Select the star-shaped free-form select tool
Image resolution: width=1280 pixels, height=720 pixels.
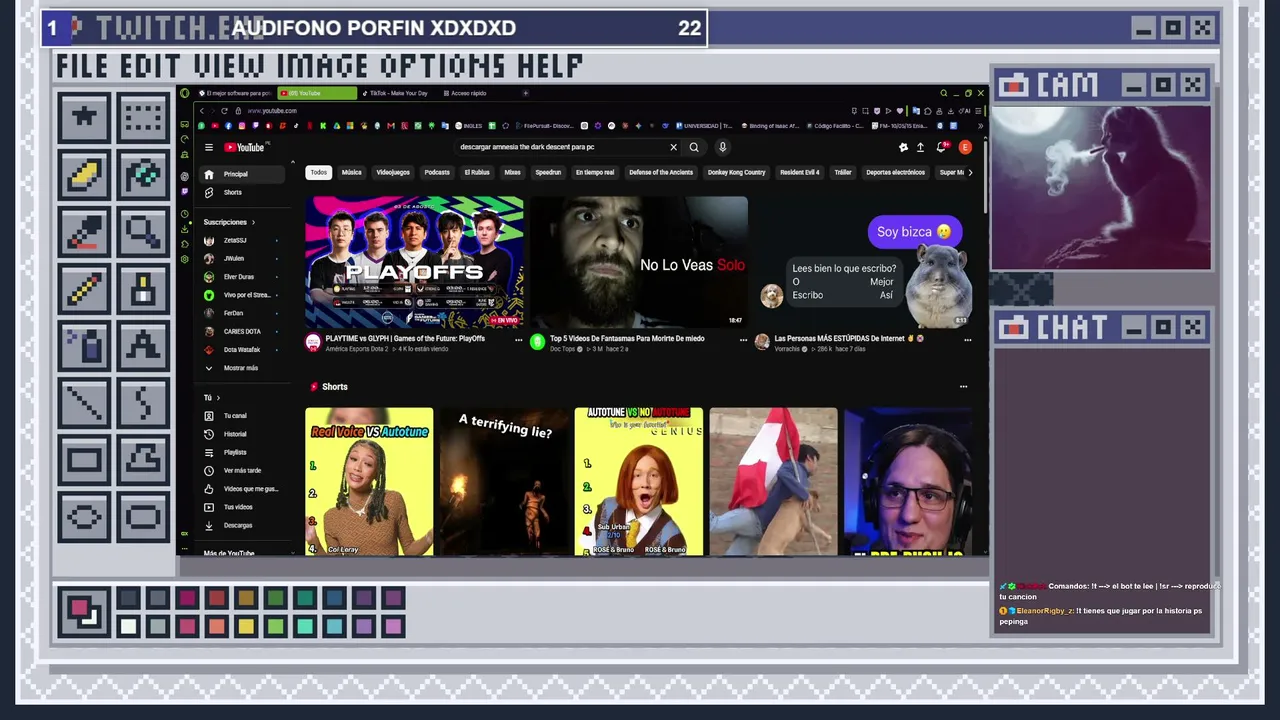pos(84,118)
